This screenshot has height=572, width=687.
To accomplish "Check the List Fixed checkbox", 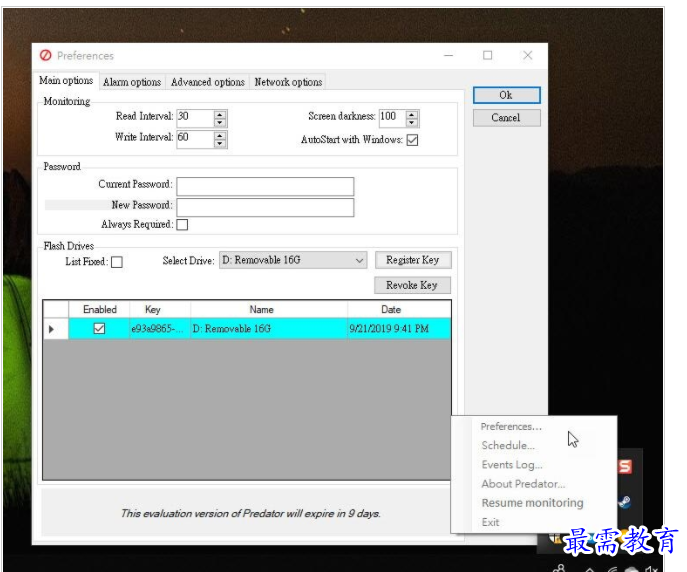I will click(117, 262).
